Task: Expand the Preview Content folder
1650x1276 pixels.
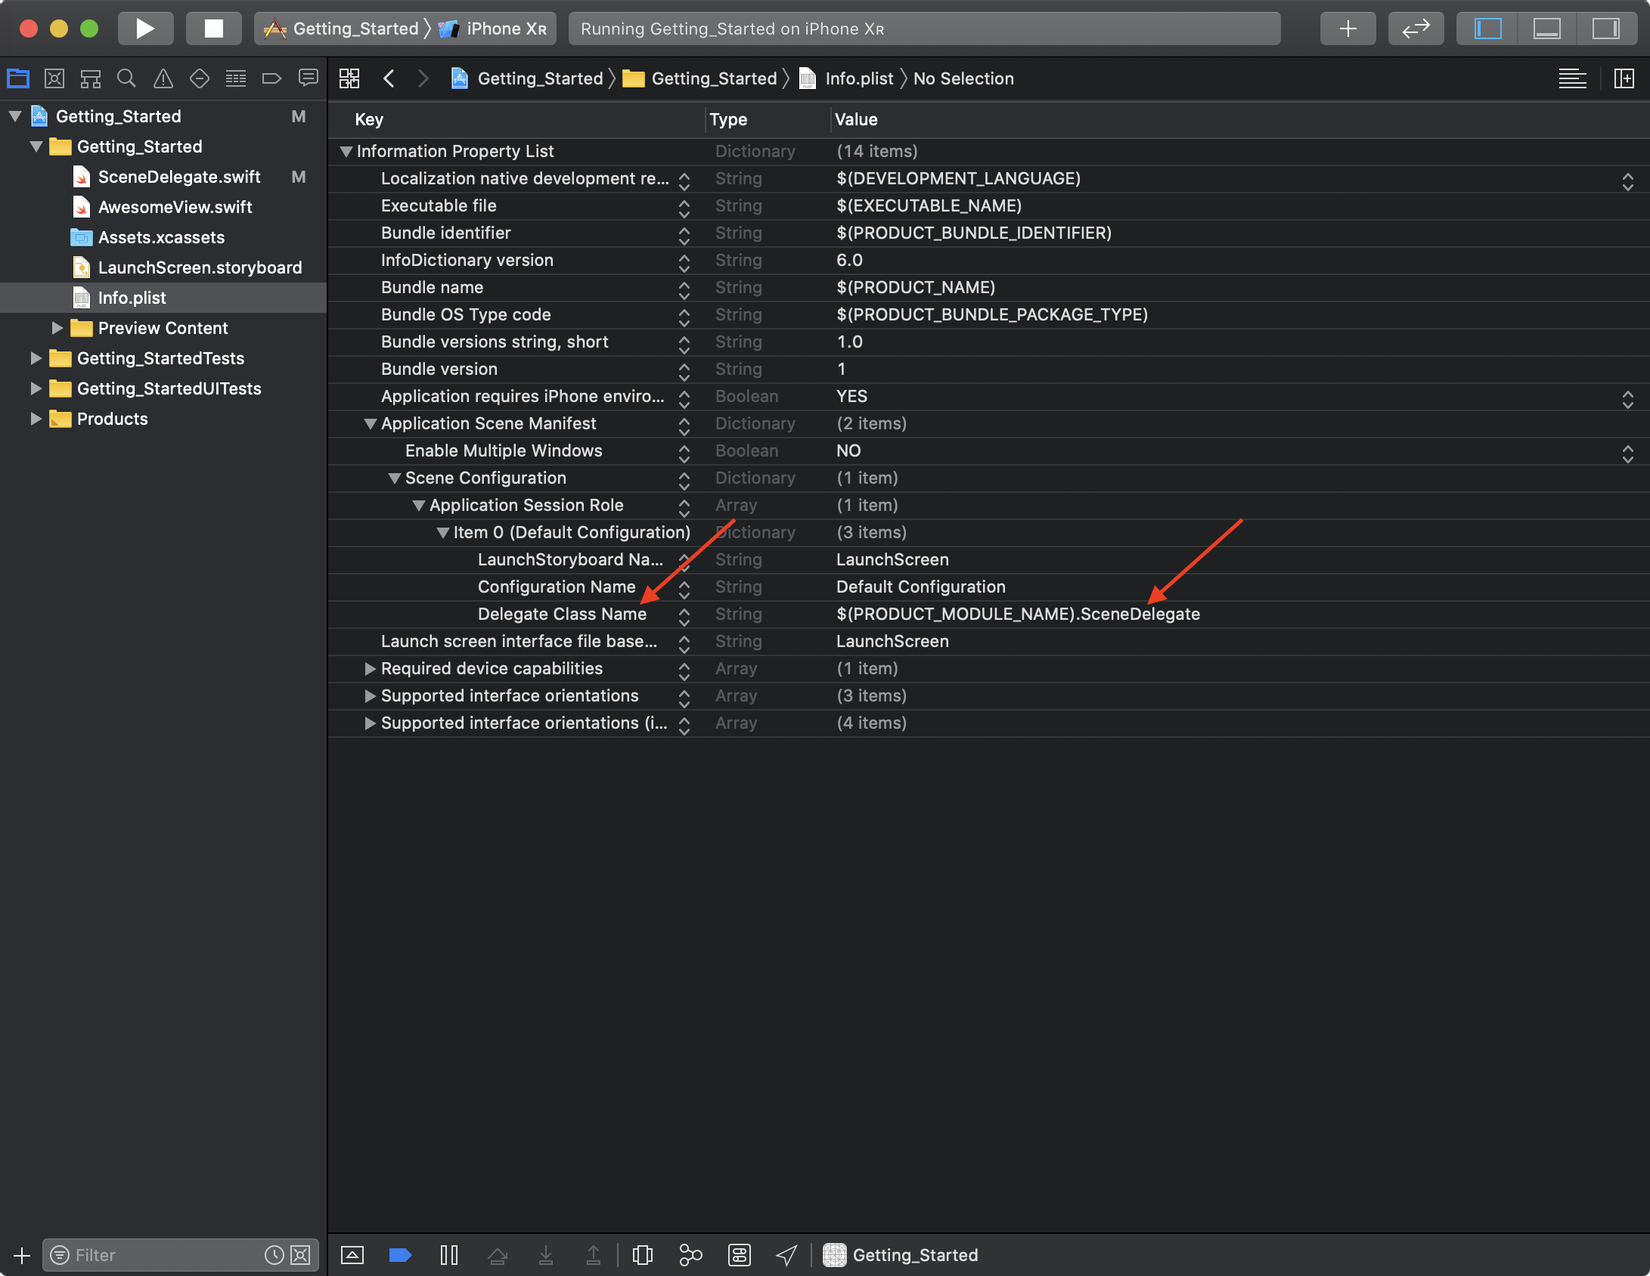Action: 57,328
